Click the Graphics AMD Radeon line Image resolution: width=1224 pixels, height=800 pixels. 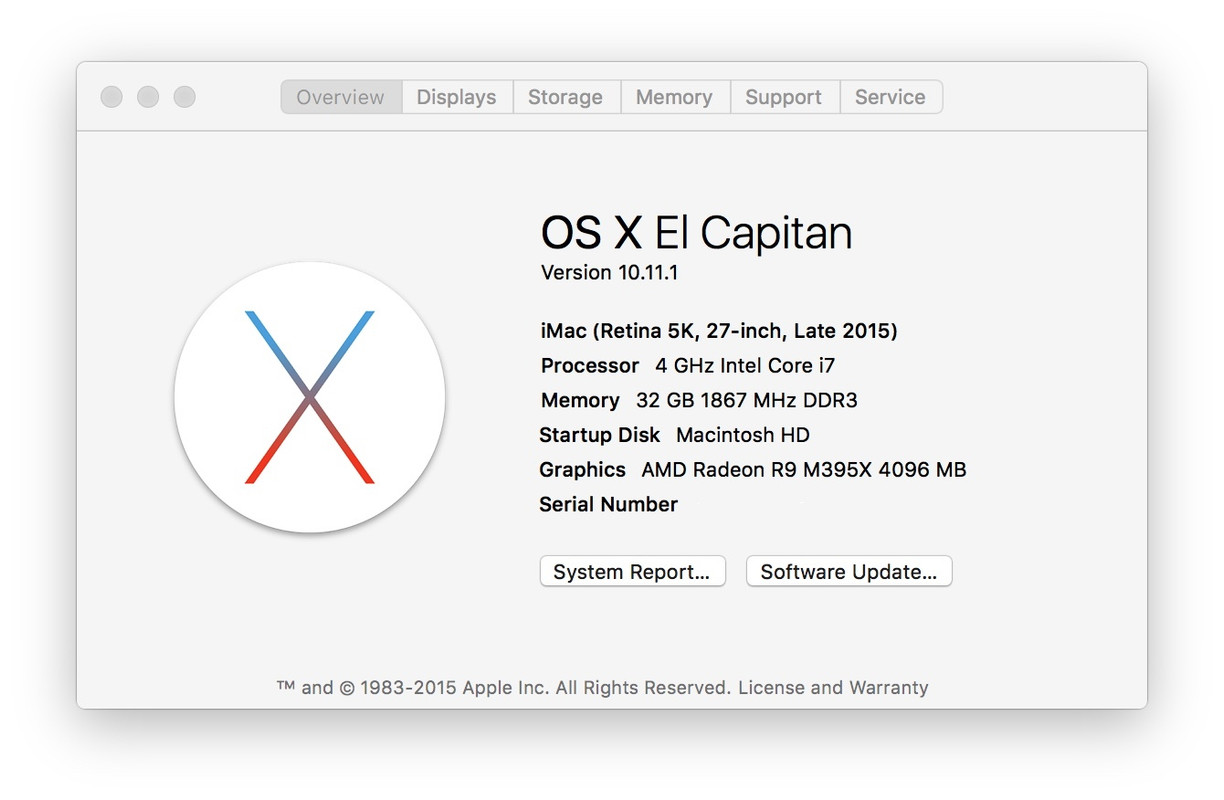[752, 470]
